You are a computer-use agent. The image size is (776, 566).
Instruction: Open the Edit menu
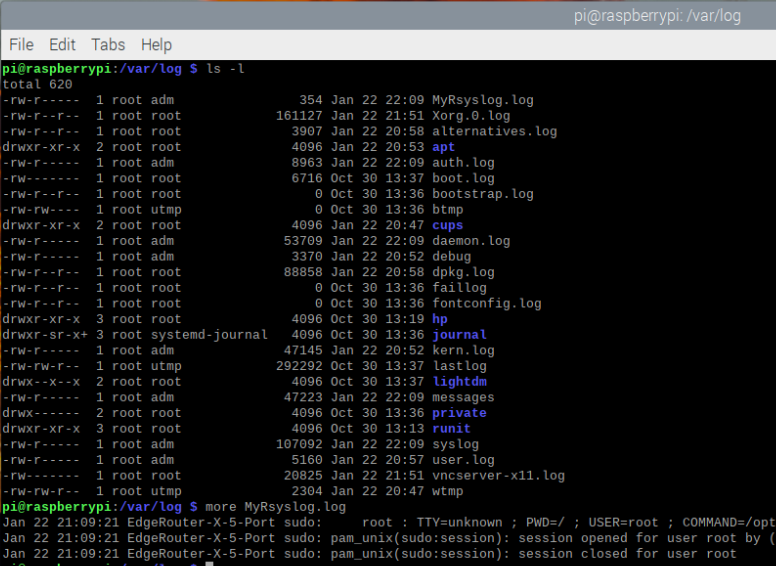[62, 45]
